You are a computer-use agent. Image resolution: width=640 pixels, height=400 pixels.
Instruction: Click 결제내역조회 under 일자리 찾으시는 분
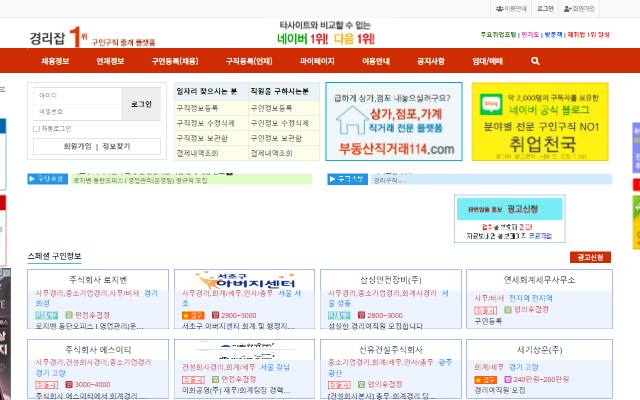click(x=197, y=153)
